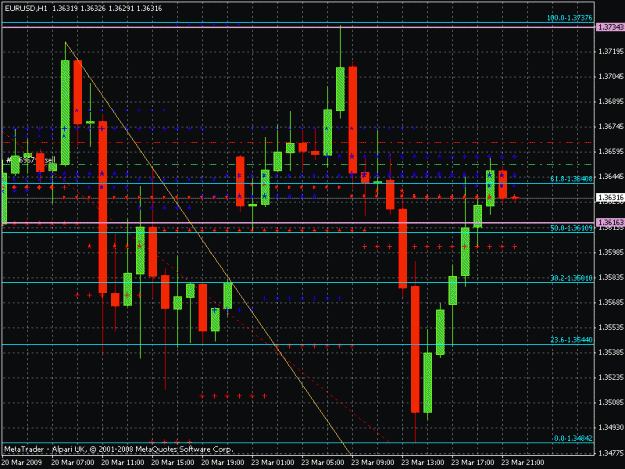Click the 1.36745 price axis value

pos(610,126)
